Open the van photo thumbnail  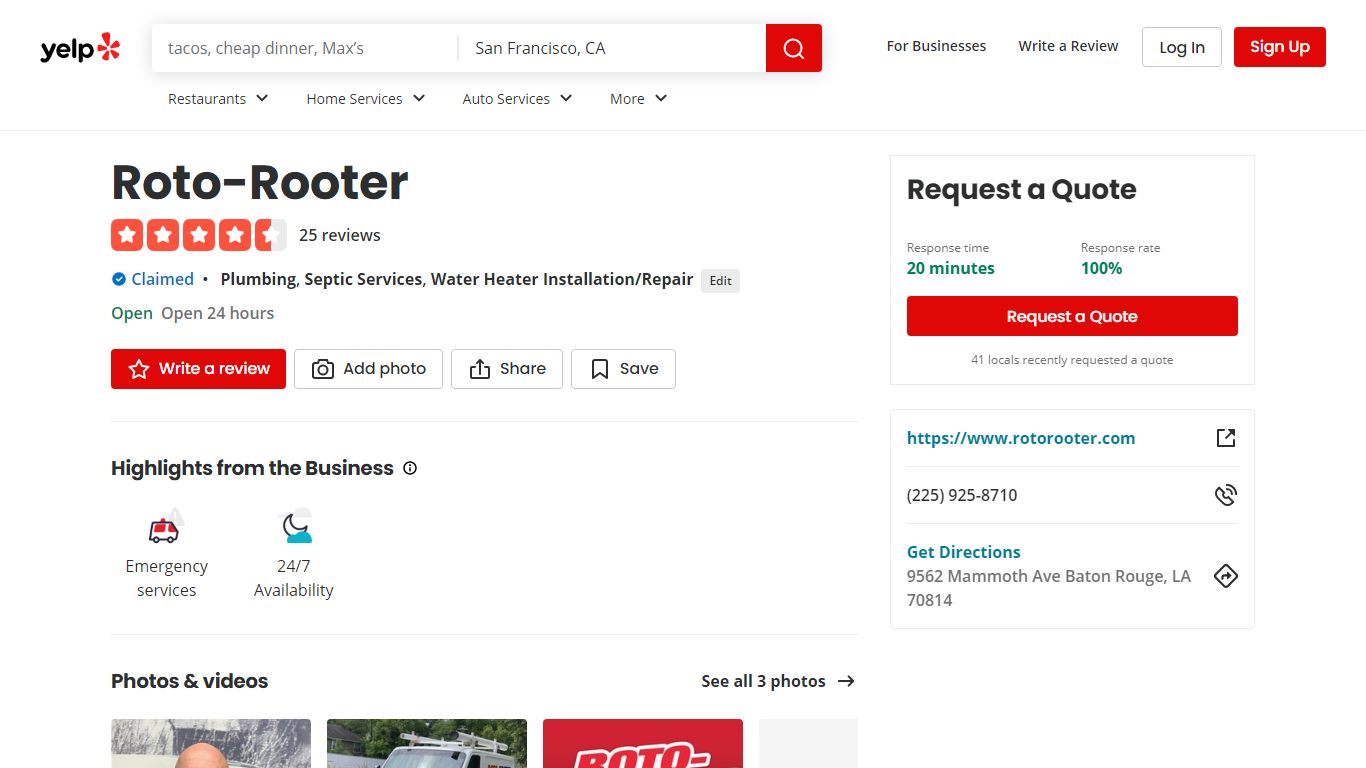click(x=427, y=743)
